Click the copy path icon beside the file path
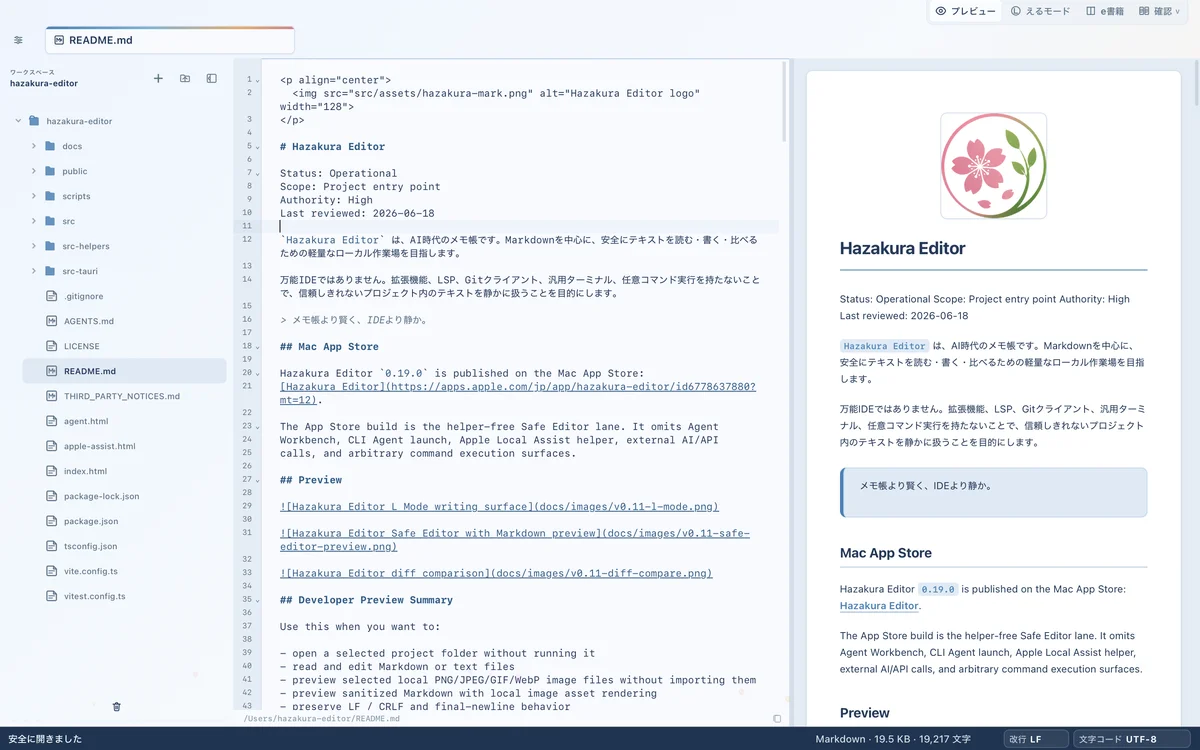Viewport: 1200px width, 750px height. (777, 718)
